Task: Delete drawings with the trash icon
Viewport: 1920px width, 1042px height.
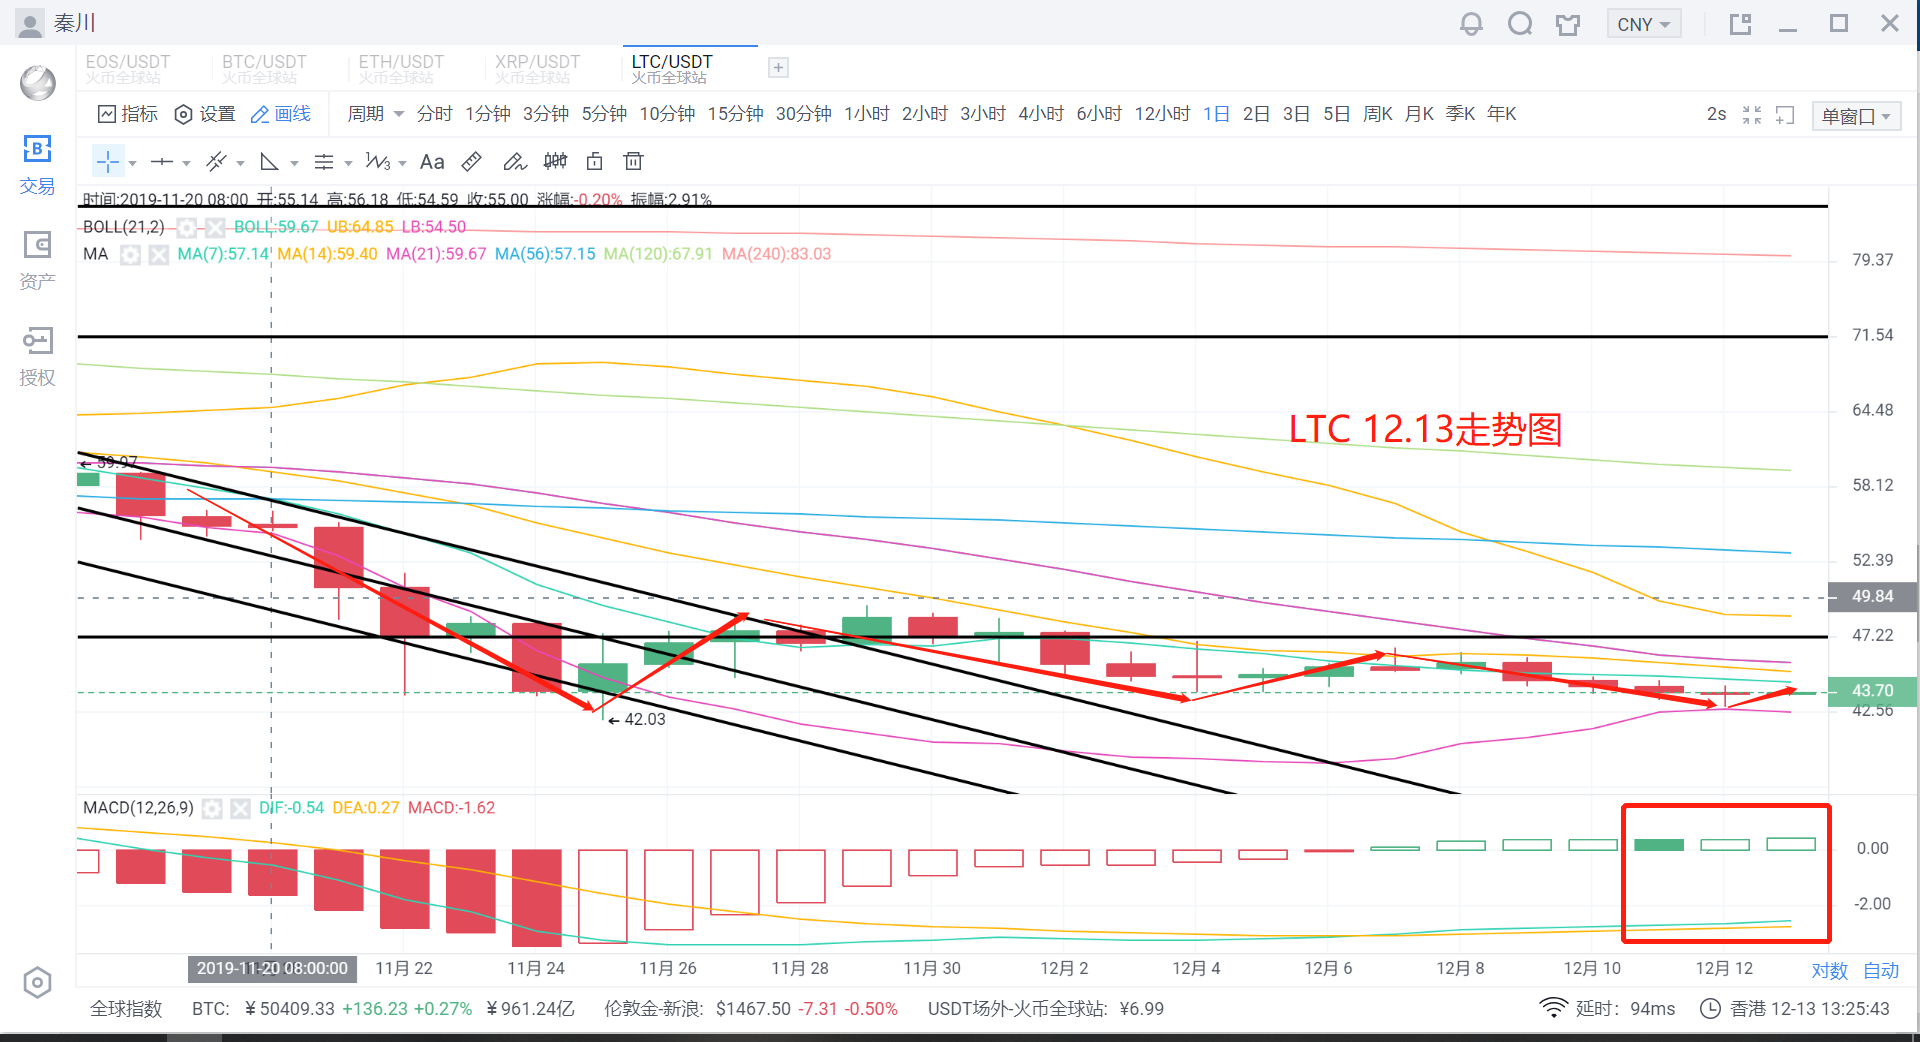Action: pos(633,161)
